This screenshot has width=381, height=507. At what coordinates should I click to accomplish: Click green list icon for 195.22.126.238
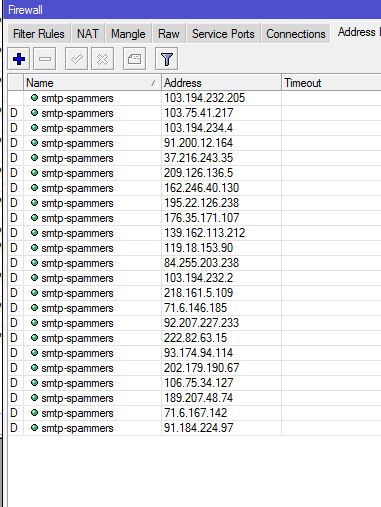34,203
